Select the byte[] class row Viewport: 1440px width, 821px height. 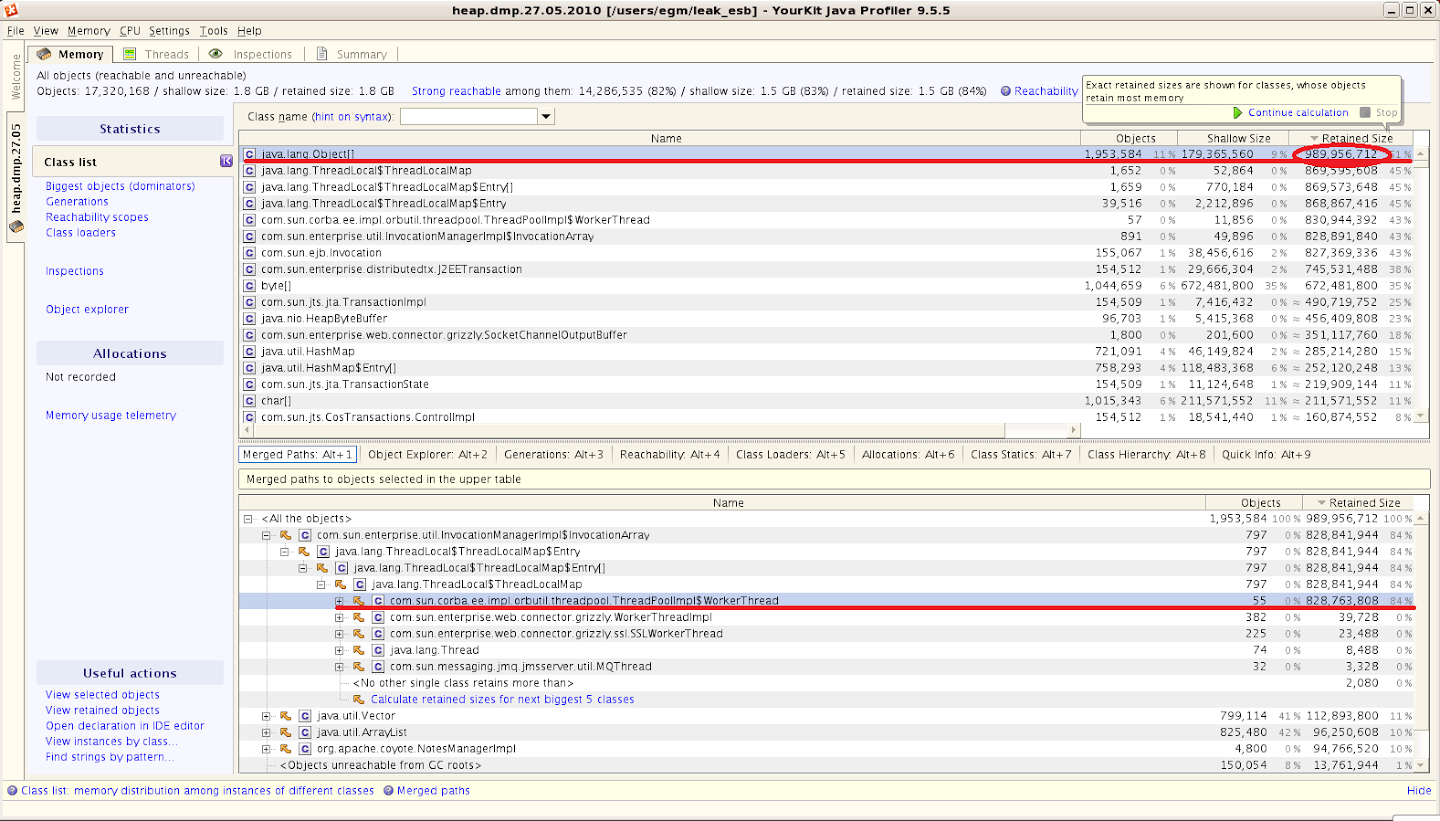(x=827, y=286)
